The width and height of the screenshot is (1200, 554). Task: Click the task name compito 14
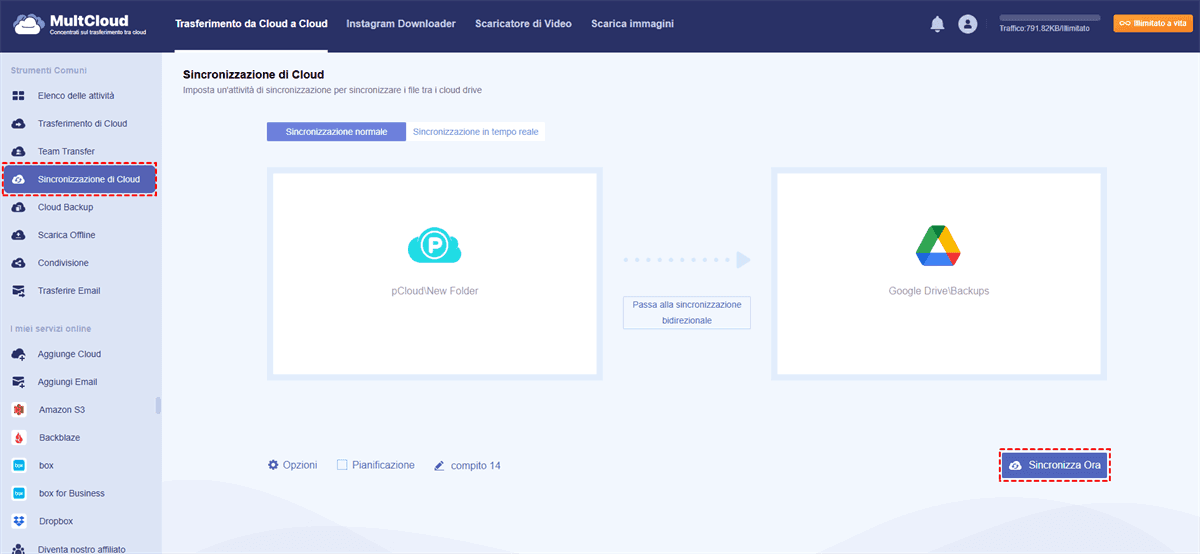tap(475, 466)
